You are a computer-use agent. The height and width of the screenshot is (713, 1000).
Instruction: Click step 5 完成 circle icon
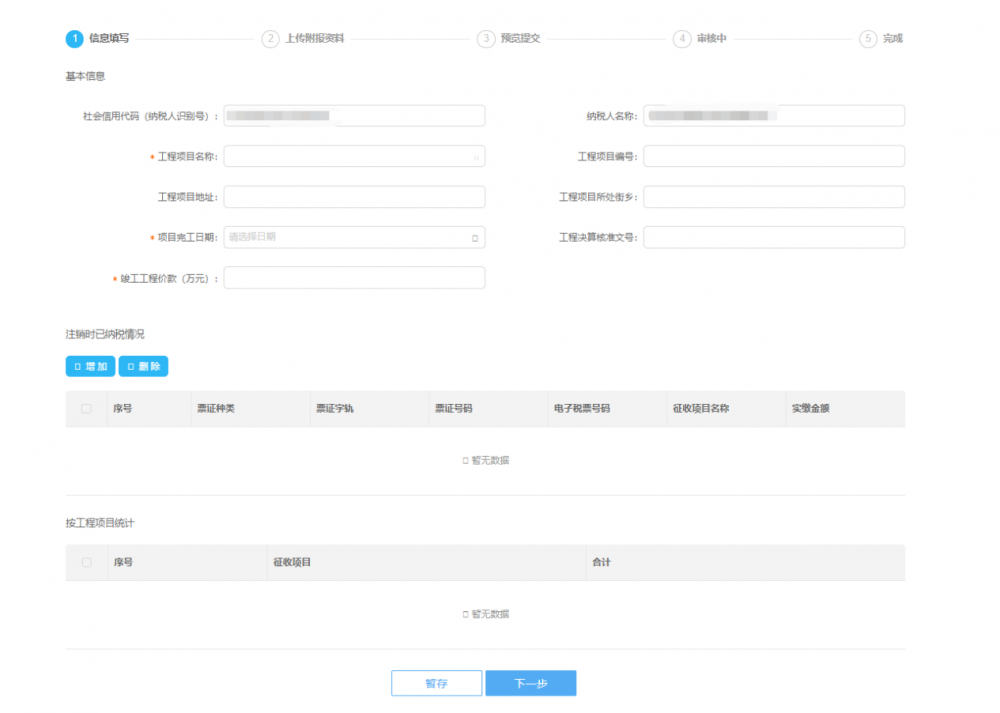(x=868, y=39)
